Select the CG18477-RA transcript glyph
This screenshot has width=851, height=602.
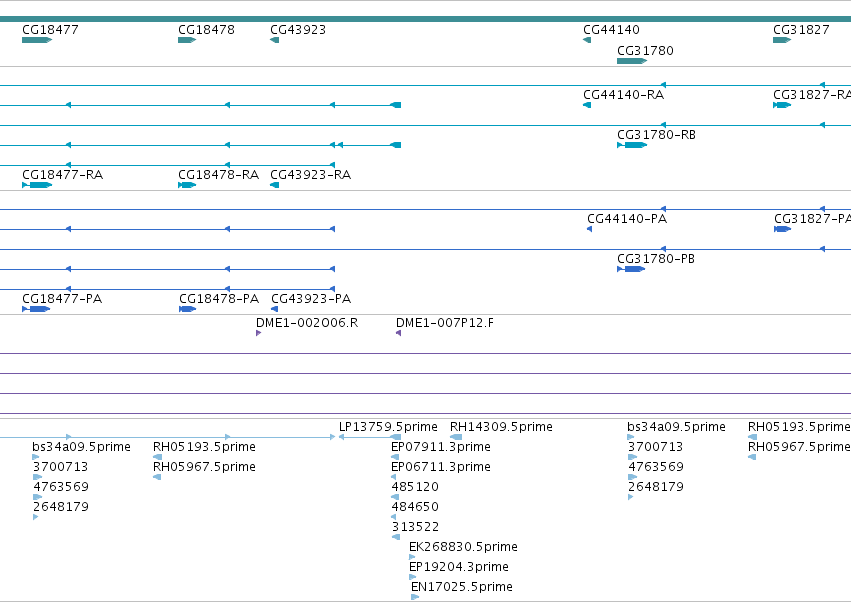tap(37, 185)
